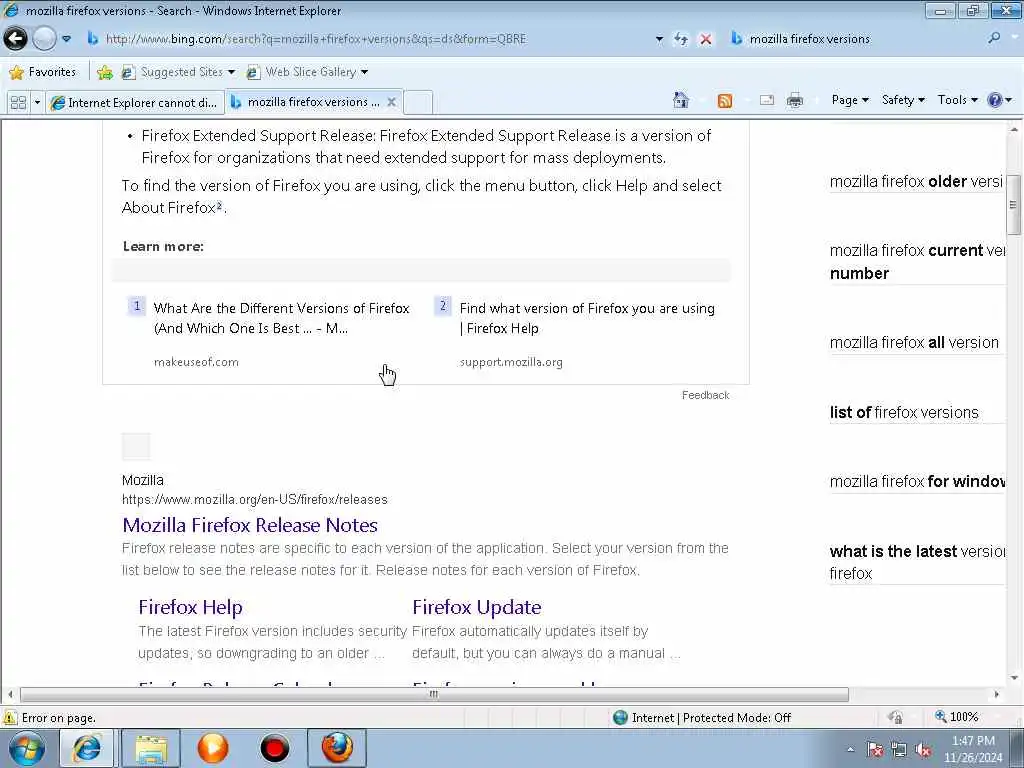The height and width of the screenshot is (768, 1024).
Task: Click the Home page icon
Action: coord(680,100)
